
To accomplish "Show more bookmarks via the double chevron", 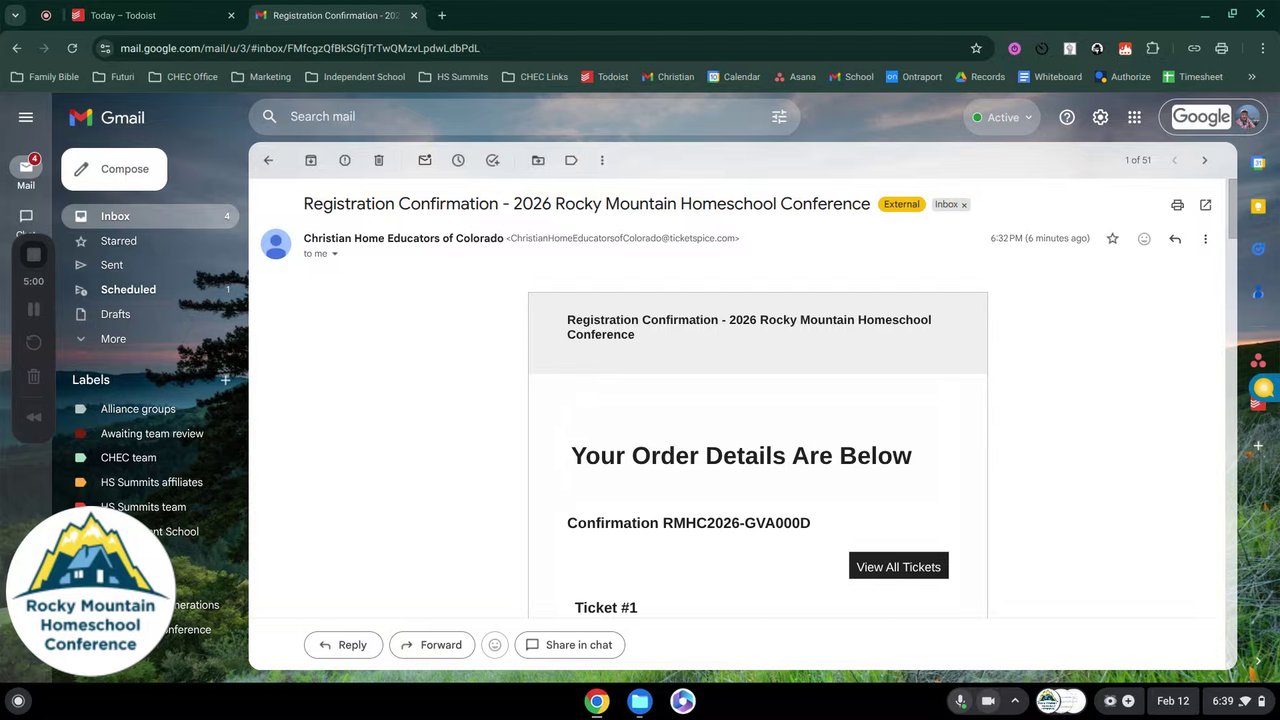I will click(x=1251, y=77).
